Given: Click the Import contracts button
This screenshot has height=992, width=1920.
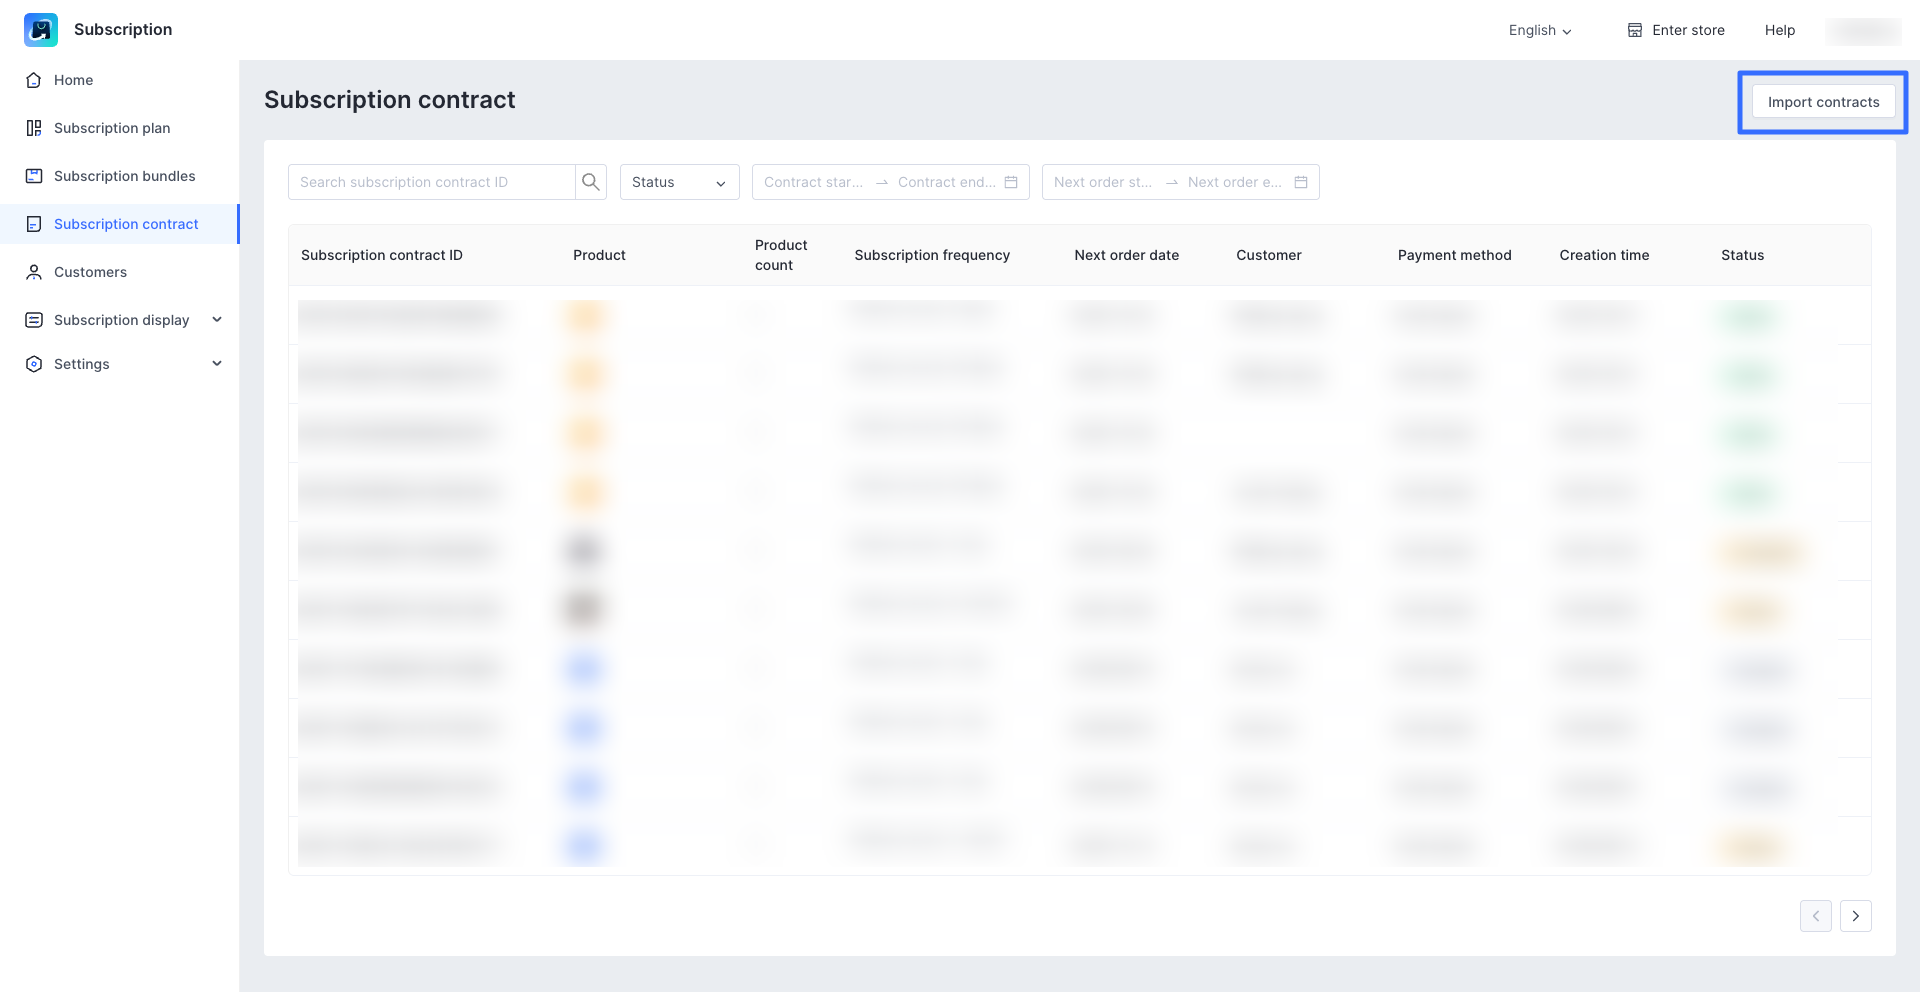Looking at the screenshot, I should 1823,102.
